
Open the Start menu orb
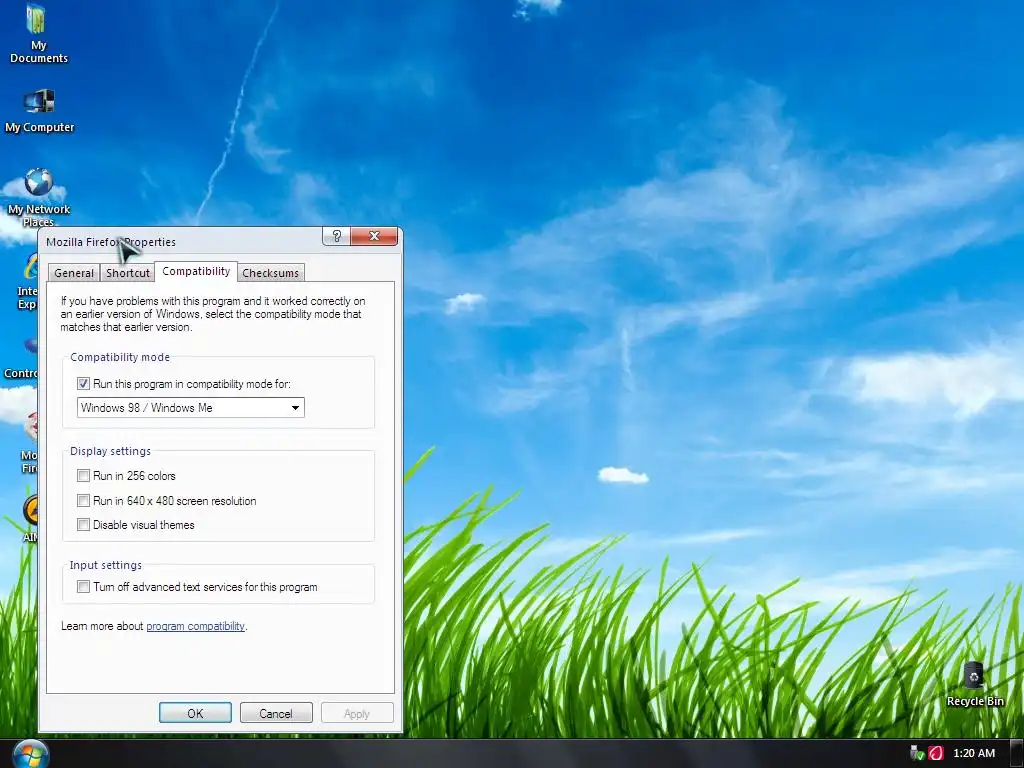tap(31, 754)
